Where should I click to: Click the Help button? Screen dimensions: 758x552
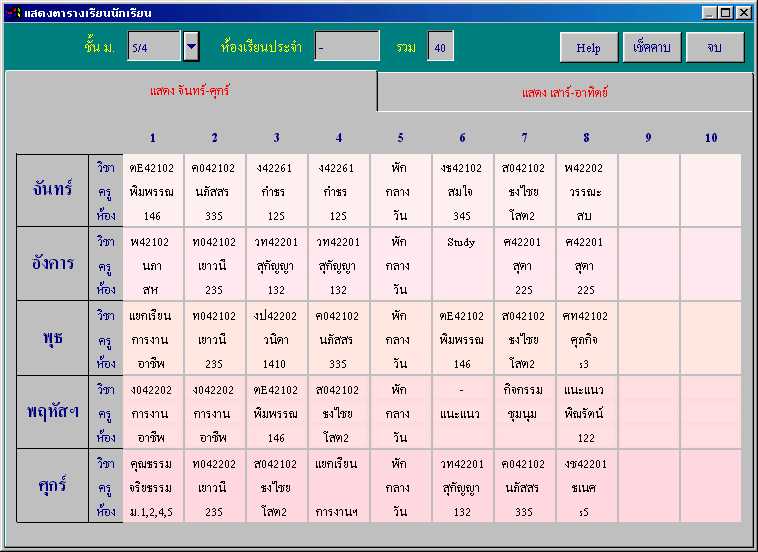588,47
